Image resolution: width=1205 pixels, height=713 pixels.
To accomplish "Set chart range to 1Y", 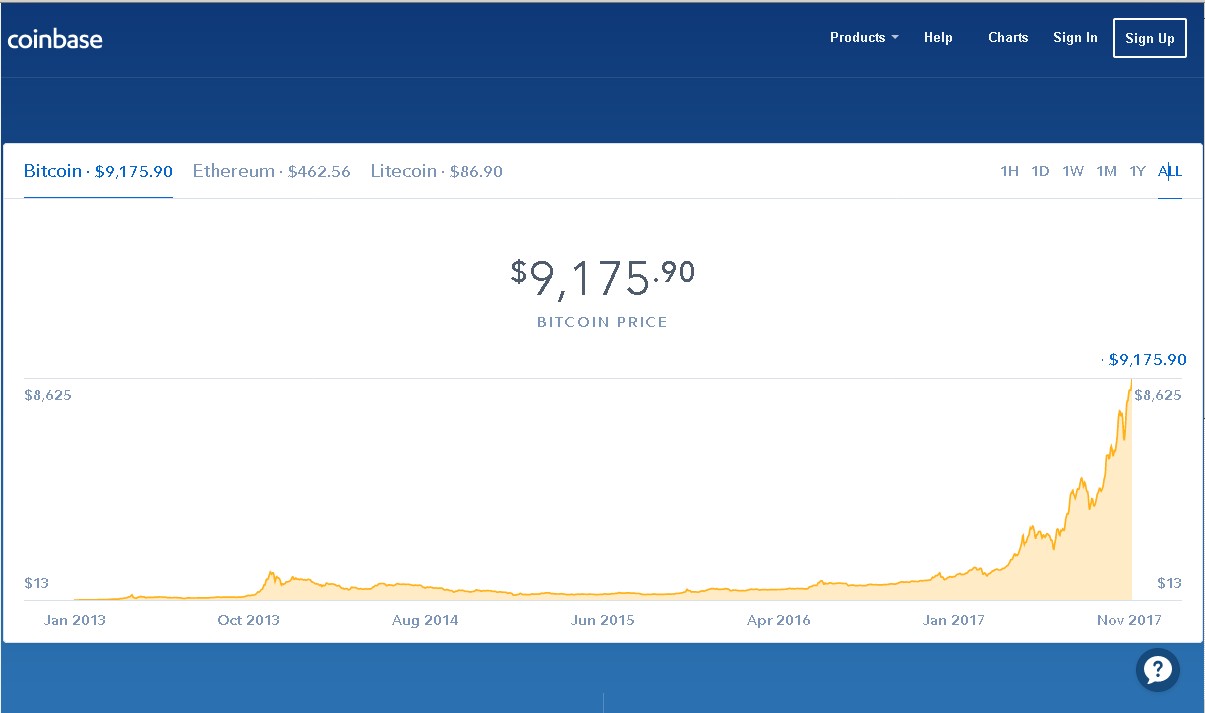I will point(1137,171).
